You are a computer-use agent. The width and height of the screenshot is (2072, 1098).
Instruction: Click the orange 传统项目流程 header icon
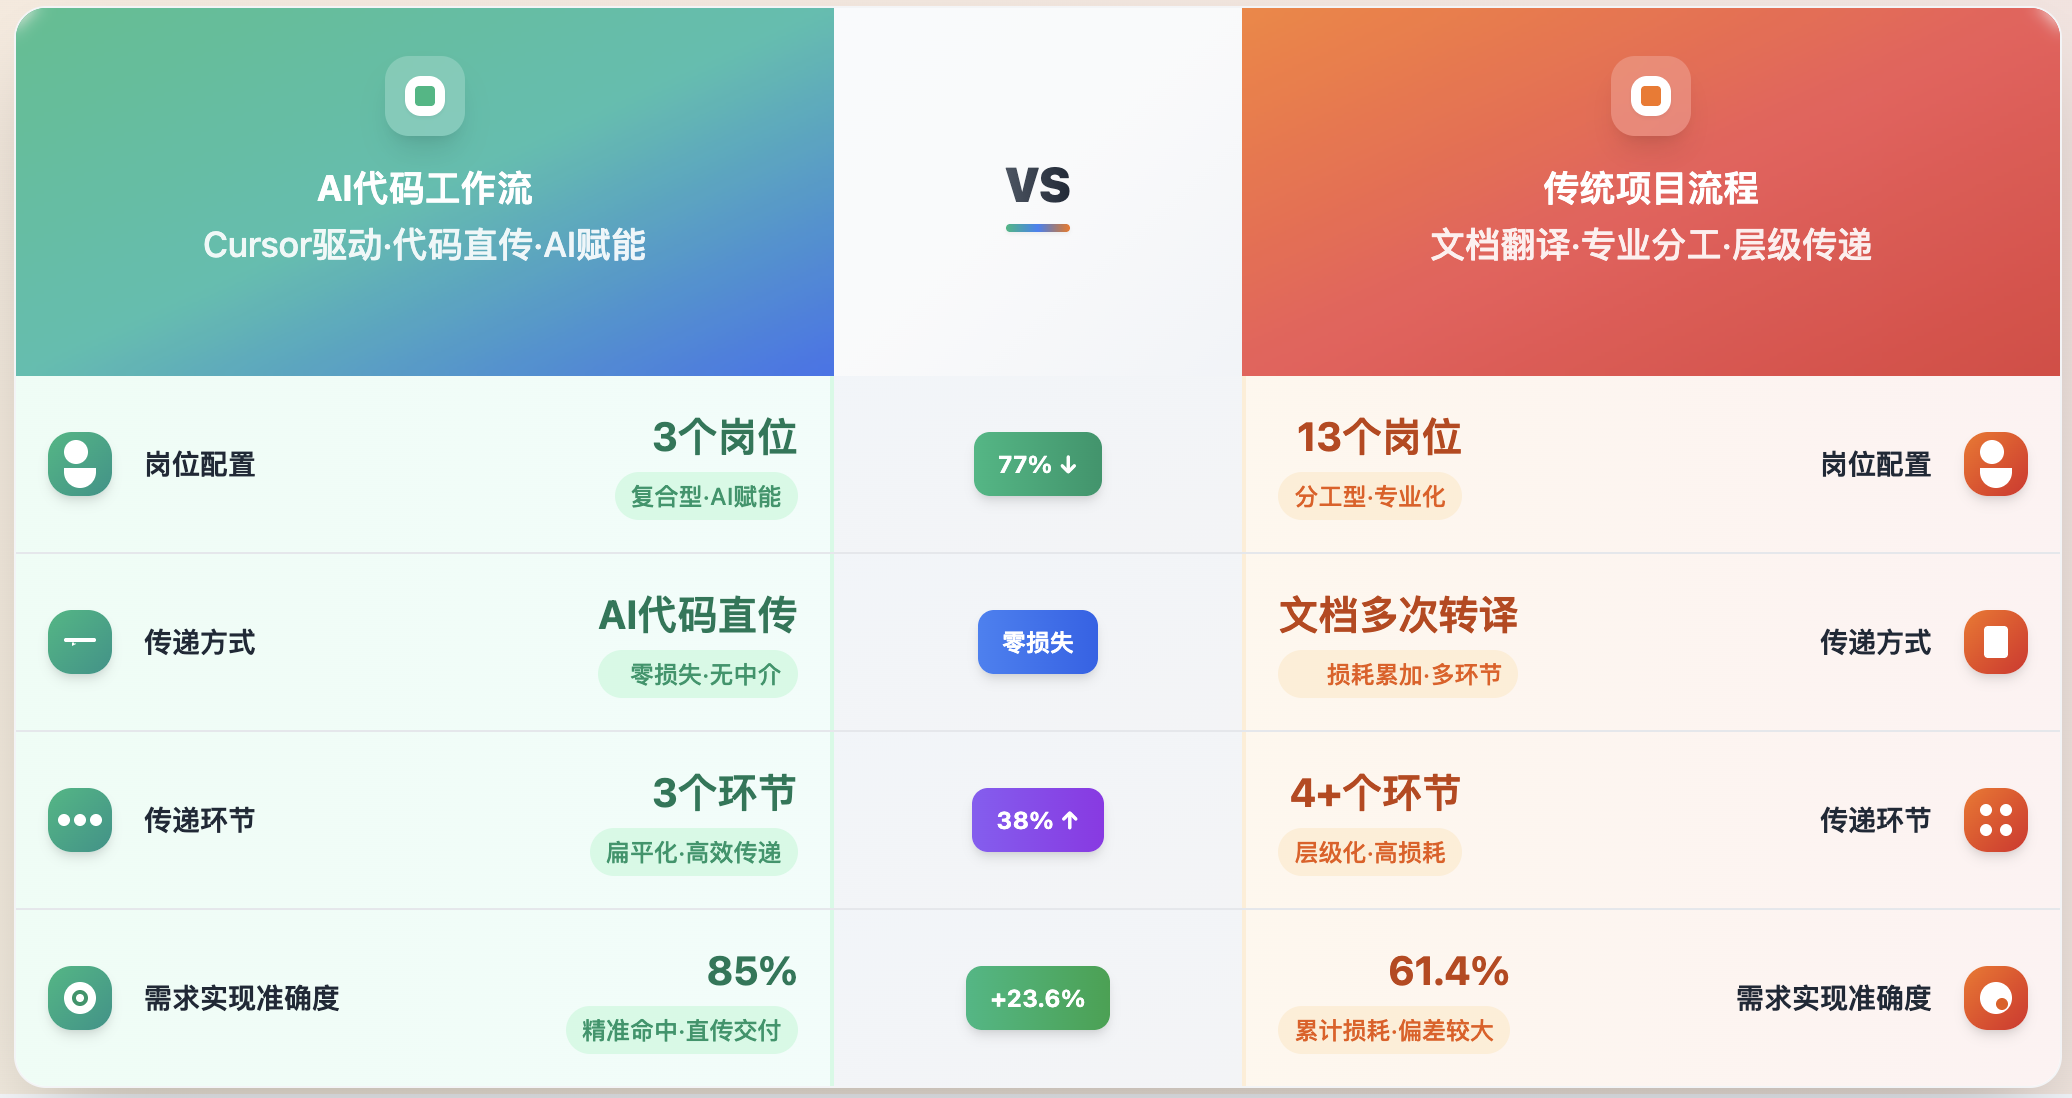[1651, 96]
